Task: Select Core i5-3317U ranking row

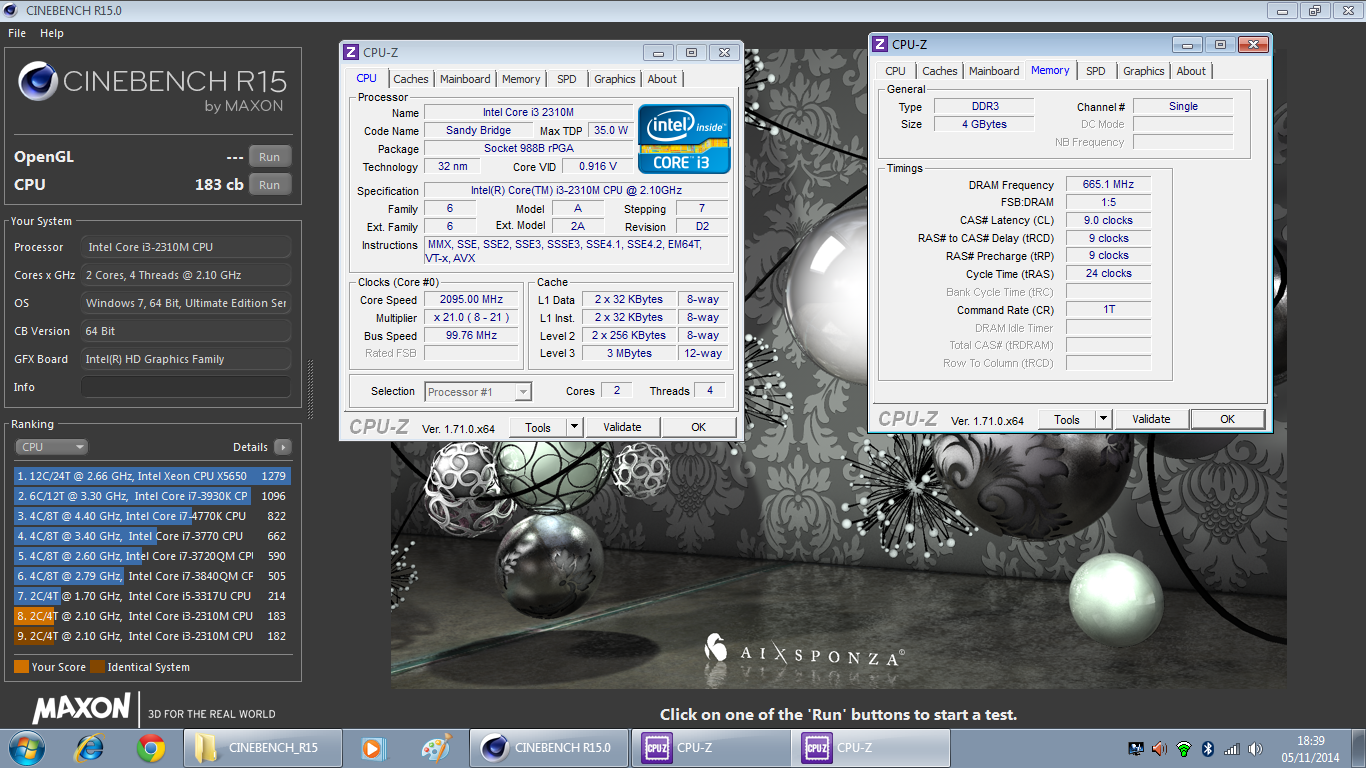Action: pyautogui.click(x=152, y=596)
